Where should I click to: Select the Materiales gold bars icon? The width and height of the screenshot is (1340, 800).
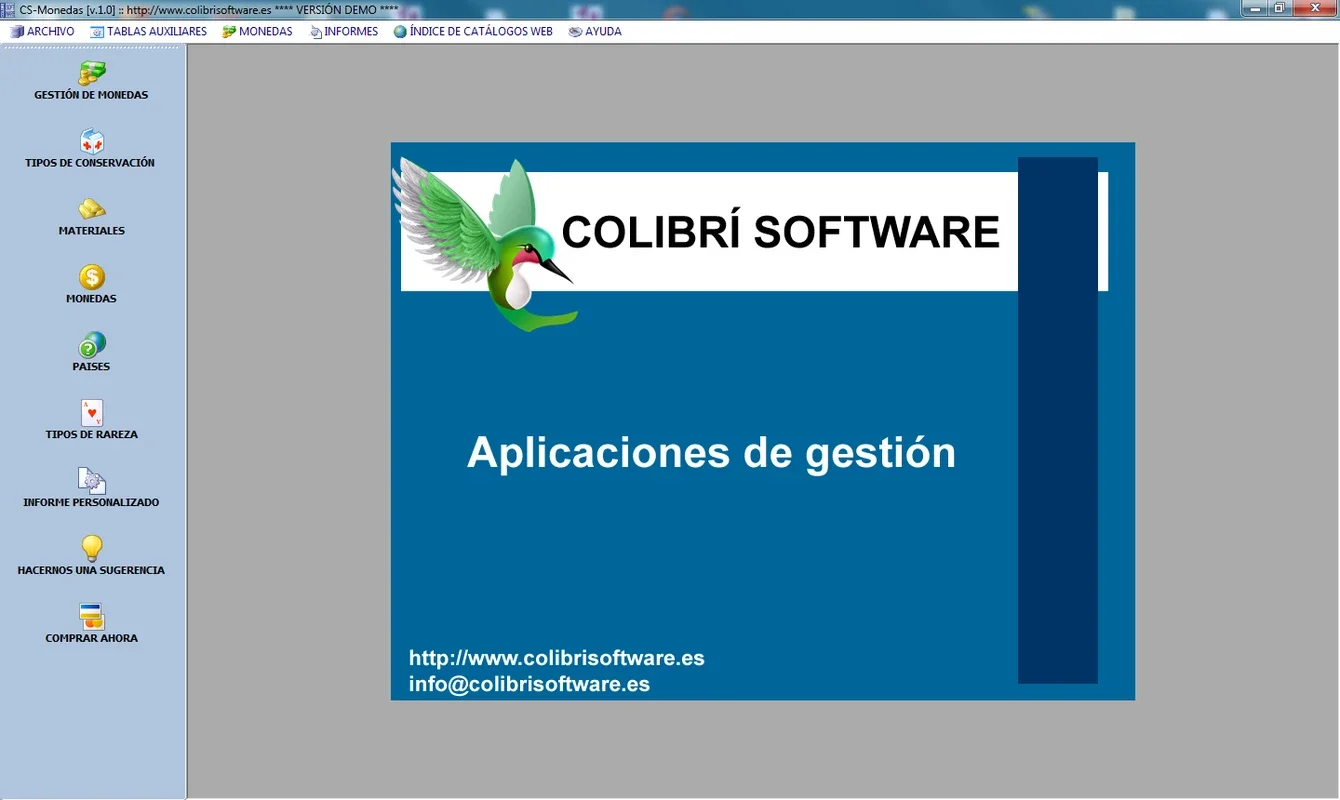92,209
